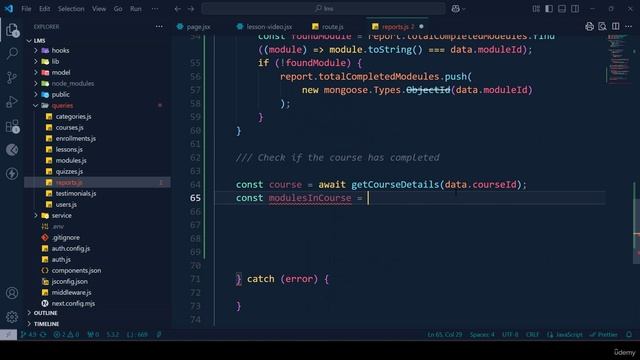Expand the hooks folder
This screenshot has height=360, width=640.
click(x=60, y=51)
